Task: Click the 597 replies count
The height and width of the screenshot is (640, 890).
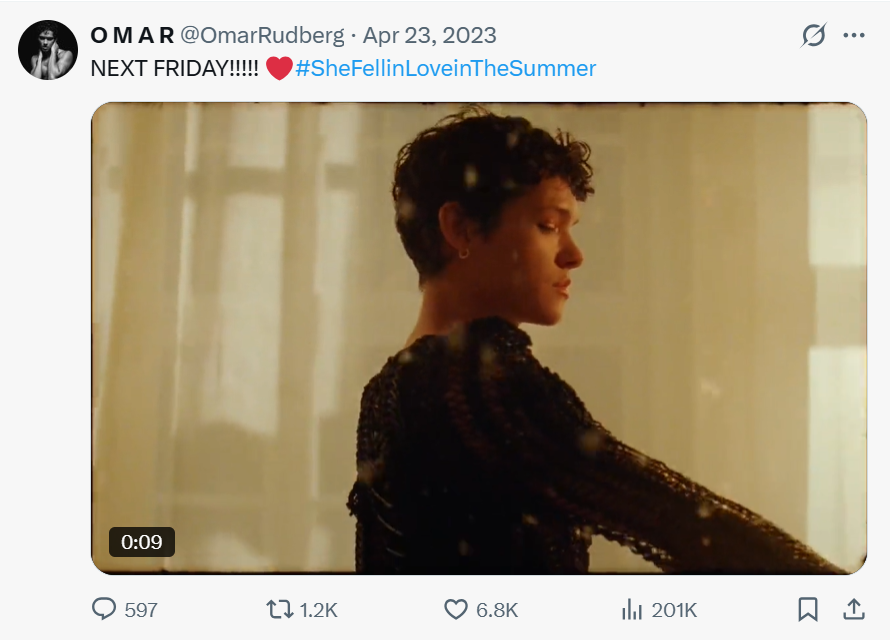Action: click(x=141, y=610)
